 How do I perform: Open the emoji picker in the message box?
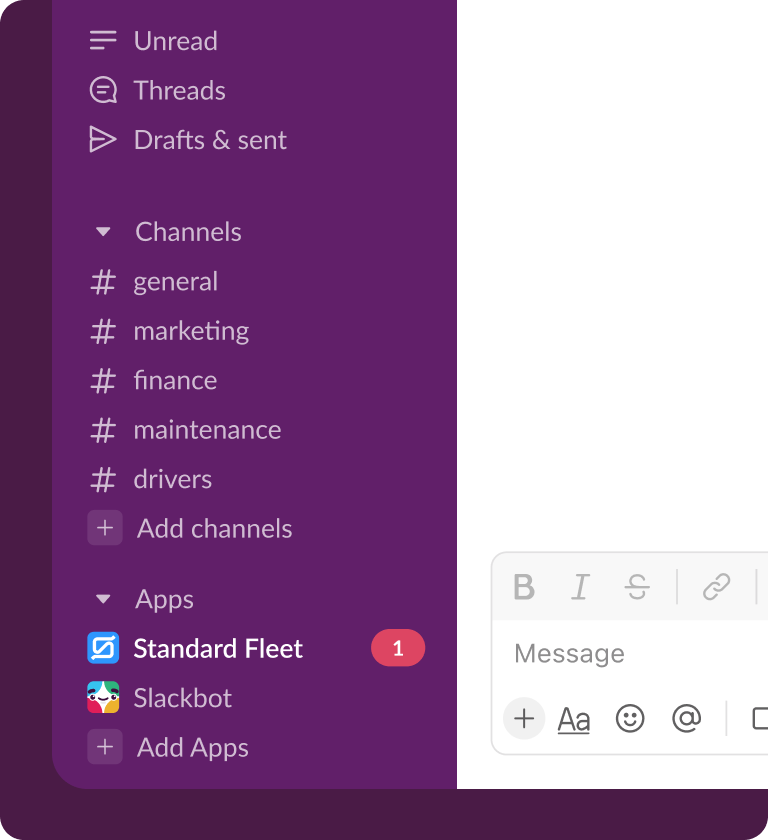(630, 719)
